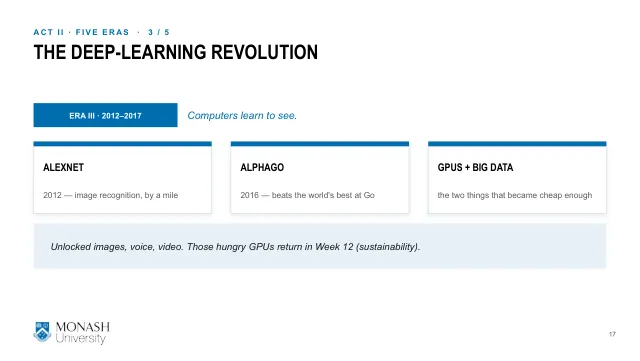The image size is (640, 361).
Task: Click the 'MONASH' wordmark text
Action: 82,327
